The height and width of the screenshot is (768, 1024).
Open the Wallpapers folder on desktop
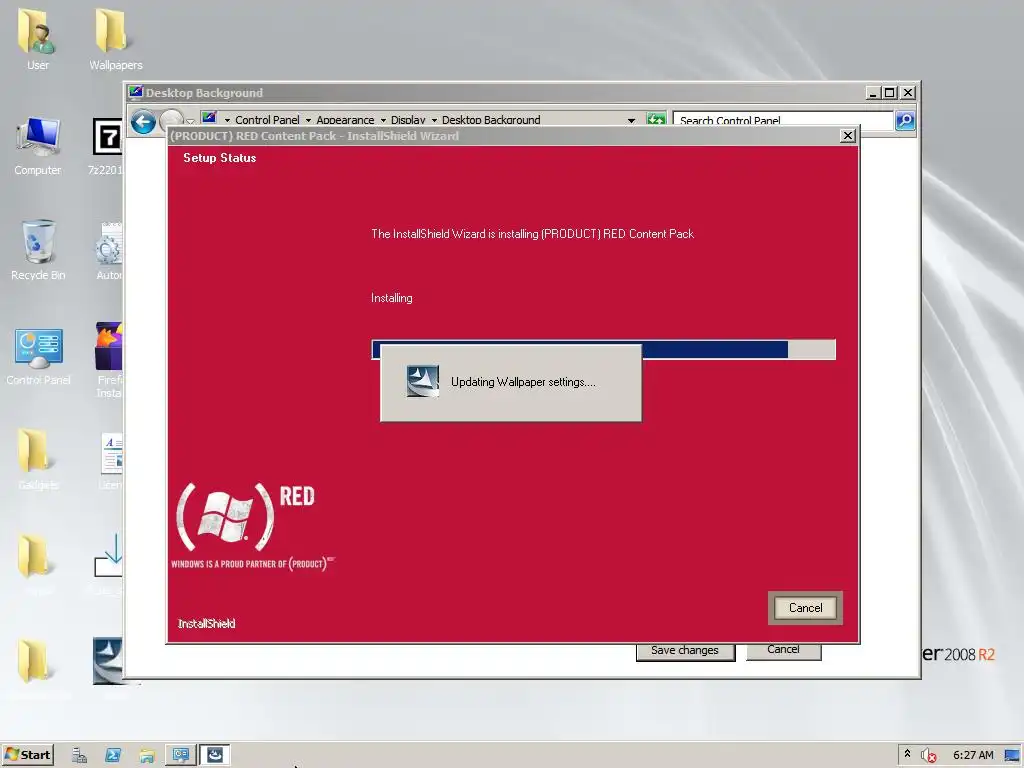[x=115, y=39]
